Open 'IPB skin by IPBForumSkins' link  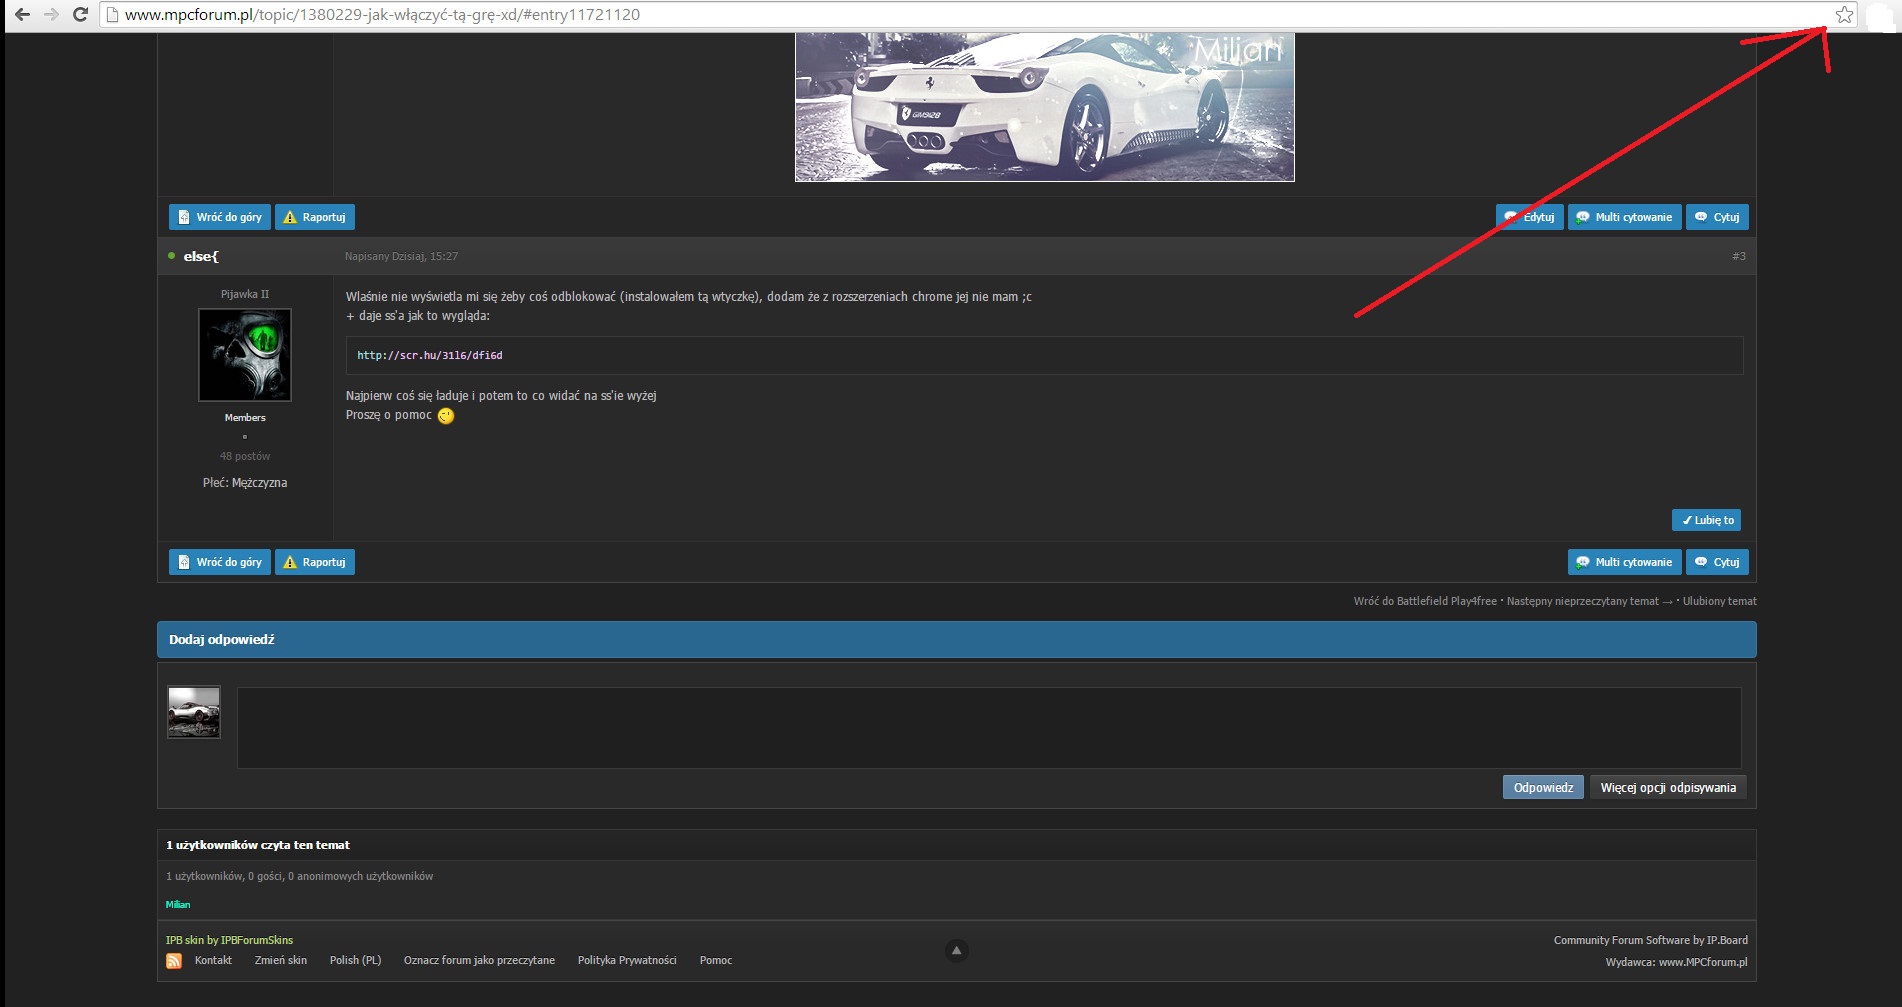[x=230, y=940]
